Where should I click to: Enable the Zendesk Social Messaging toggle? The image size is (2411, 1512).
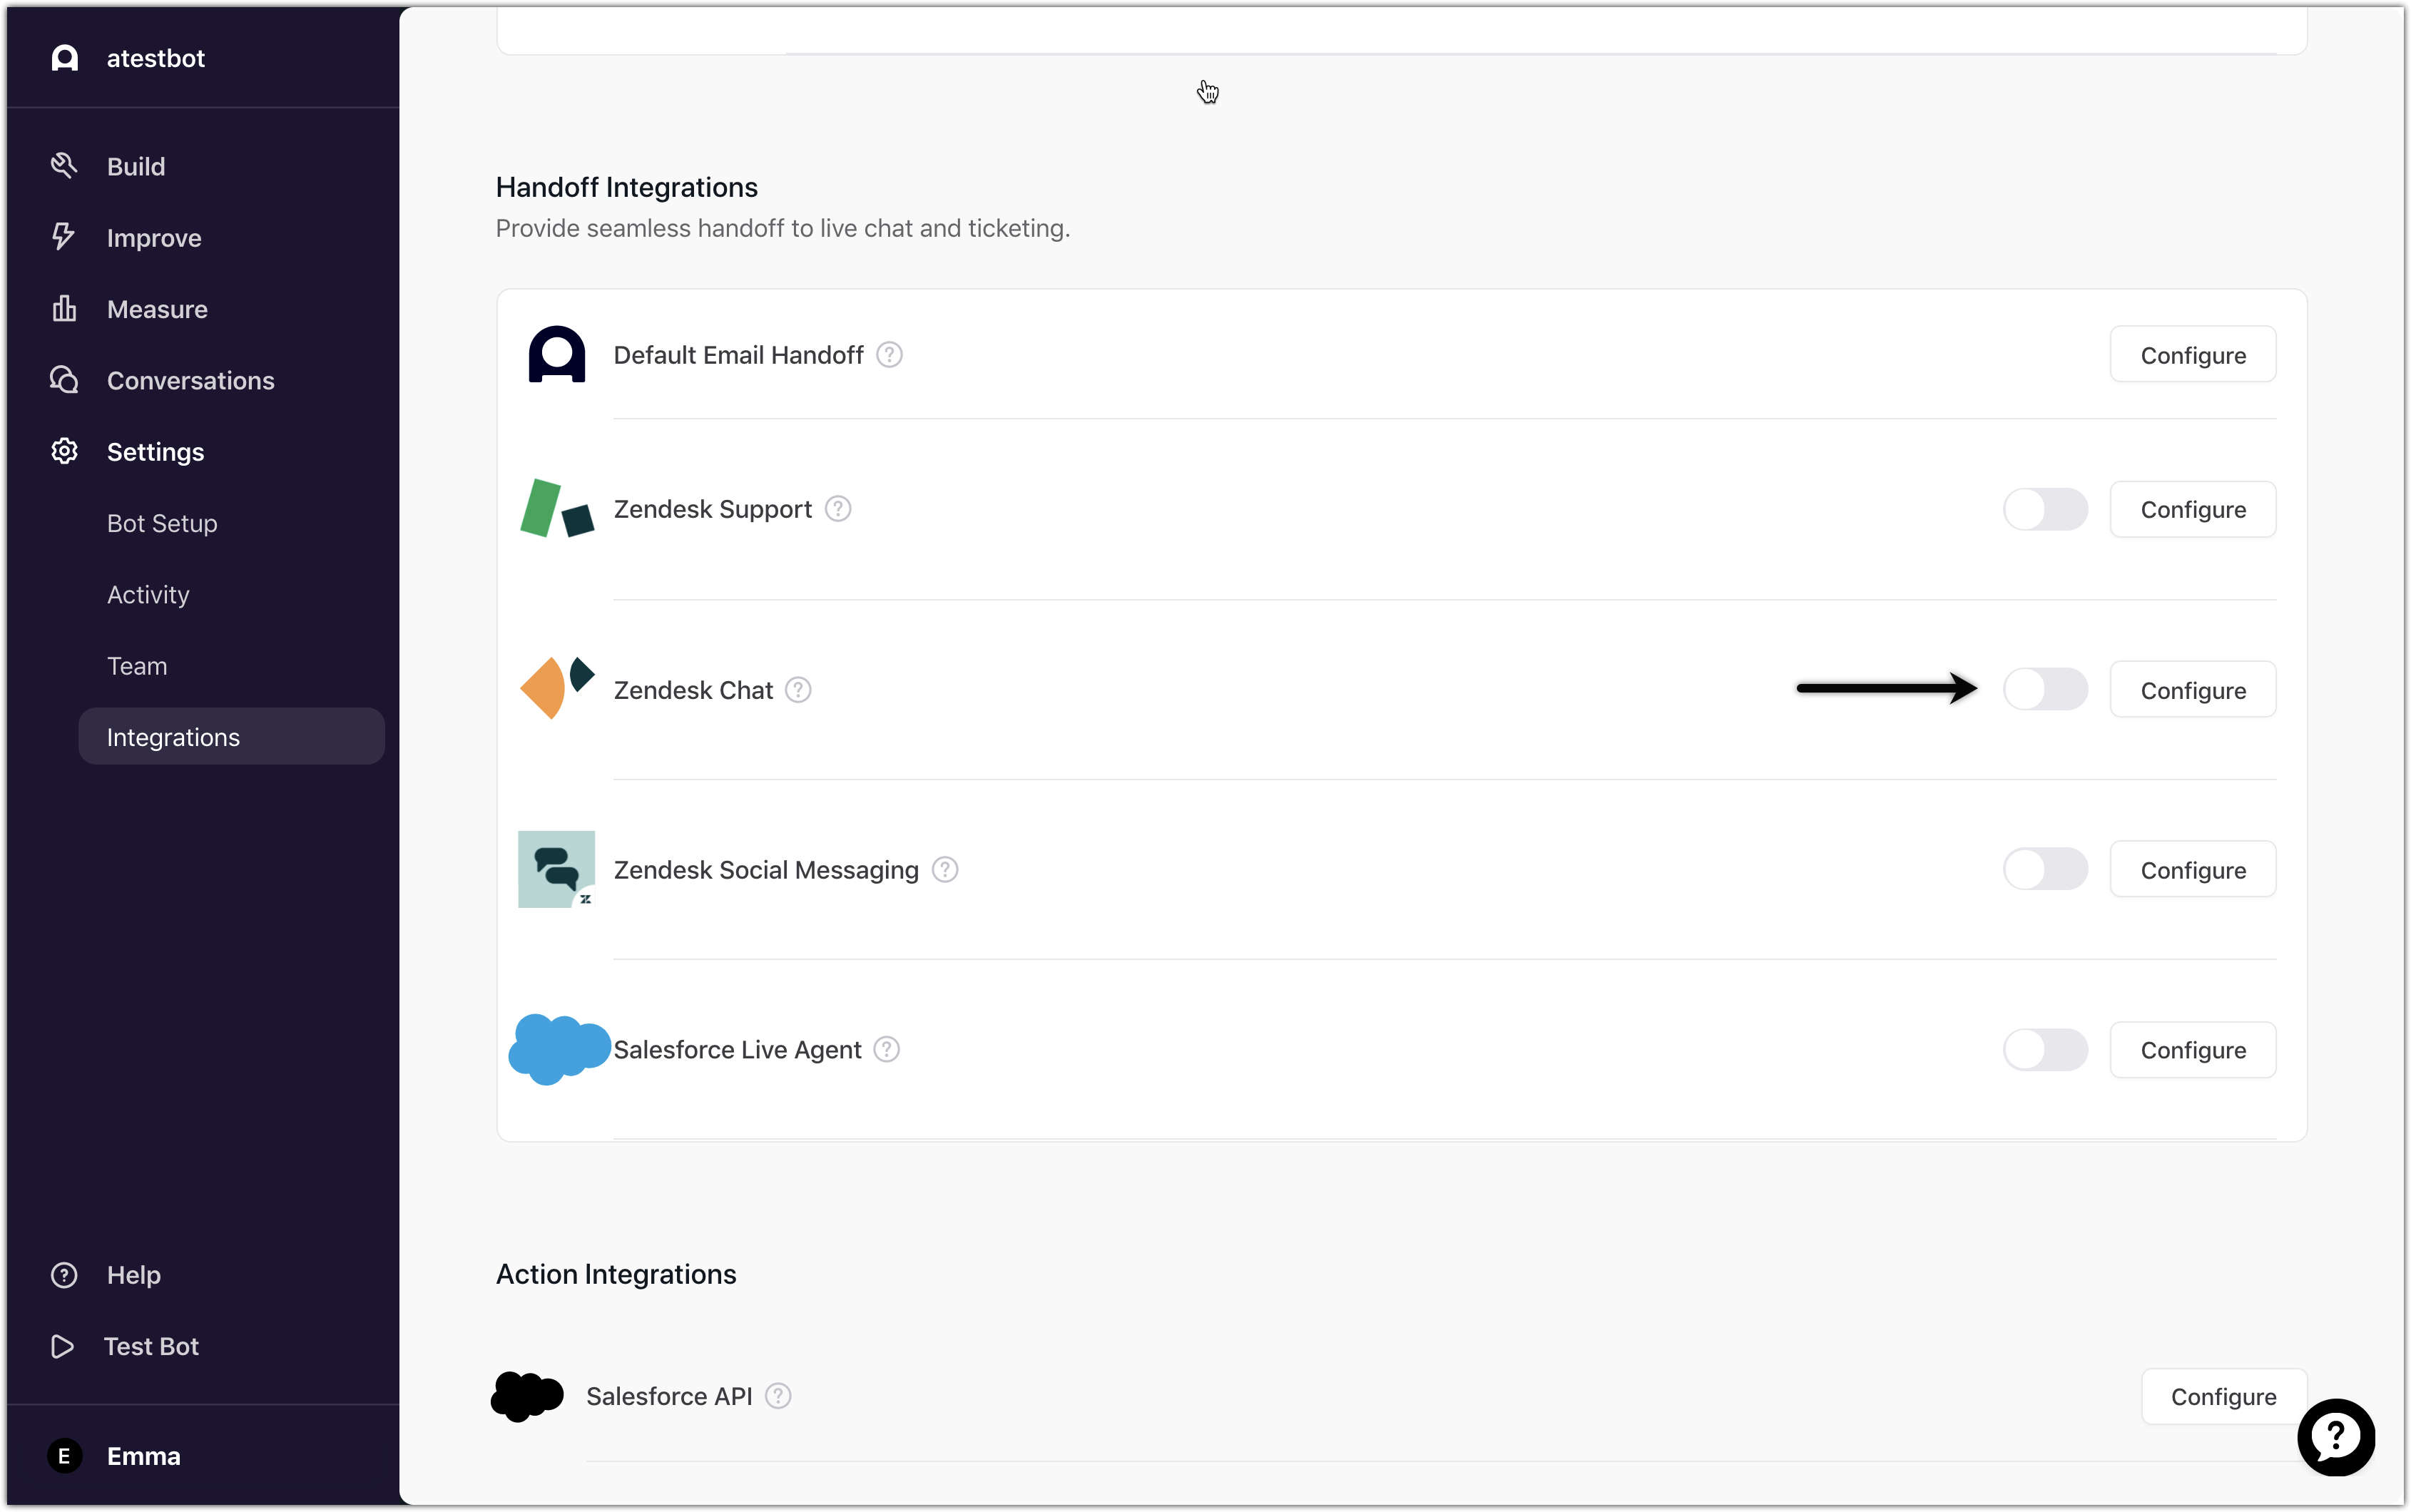pos(2045,870)
